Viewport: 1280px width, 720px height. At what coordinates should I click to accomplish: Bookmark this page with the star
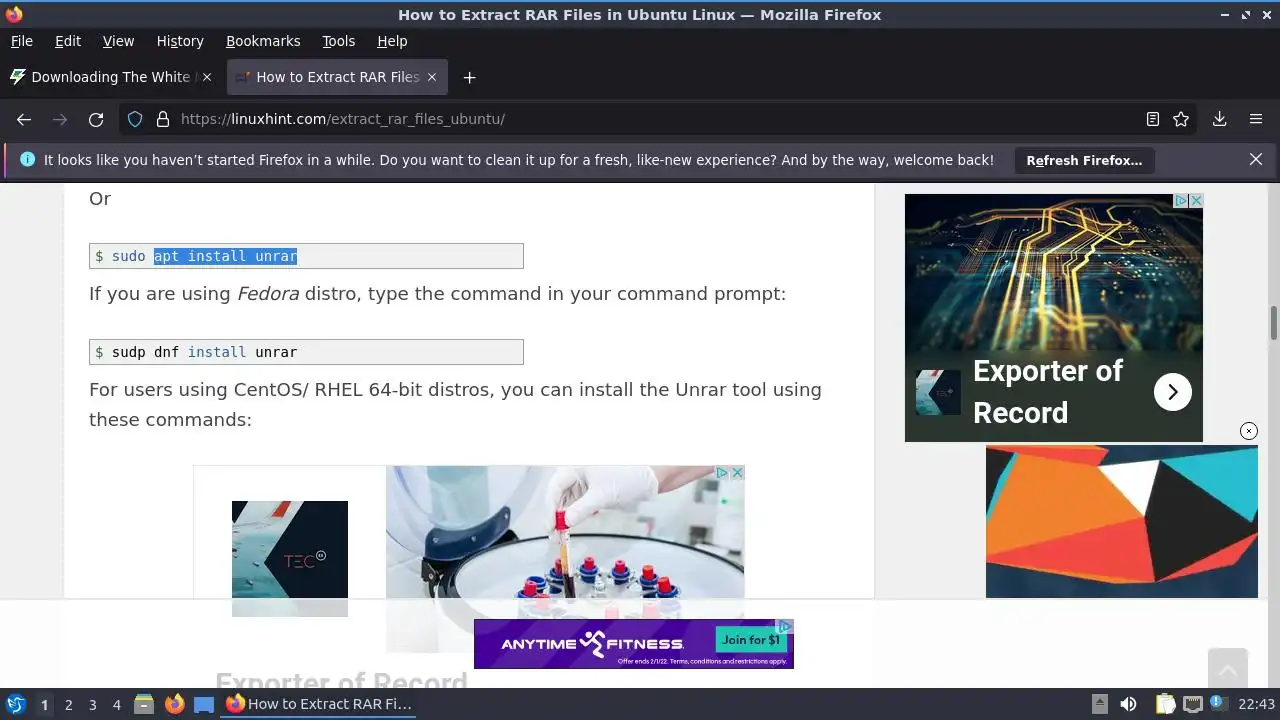[1181, 119]
